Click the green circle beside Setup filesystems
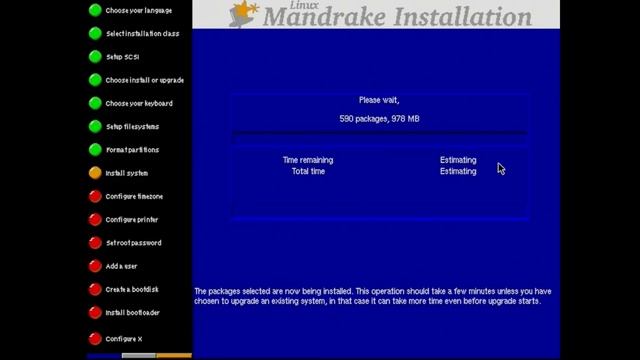The height and width of the screenshot is (360, 640). click(95, 127)
